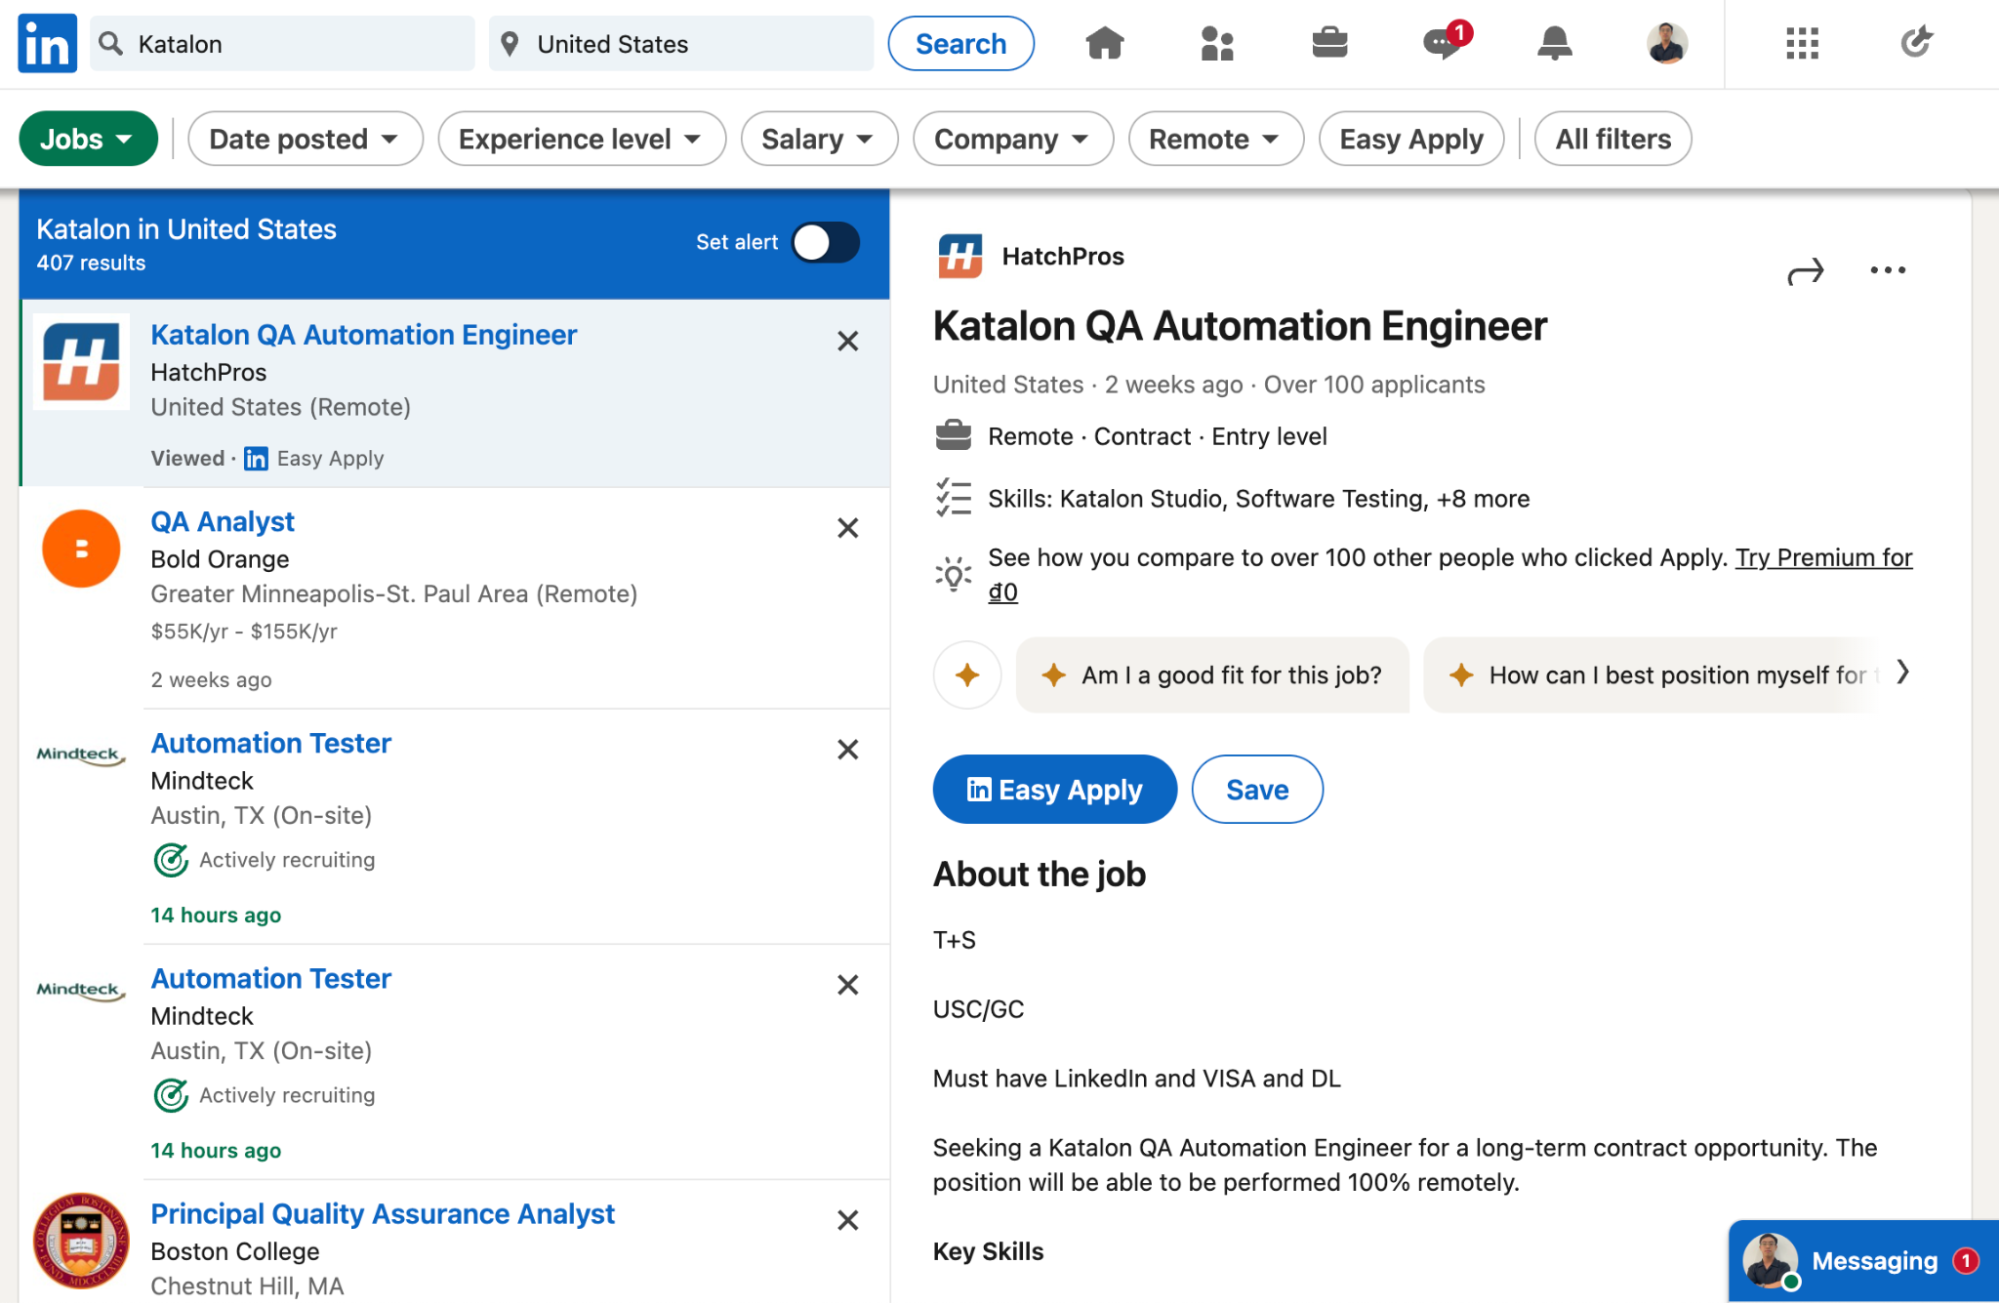Open the Katalon QA Automation Engineer listing title
The image size is (1999, 1304).
coord(363,334)
